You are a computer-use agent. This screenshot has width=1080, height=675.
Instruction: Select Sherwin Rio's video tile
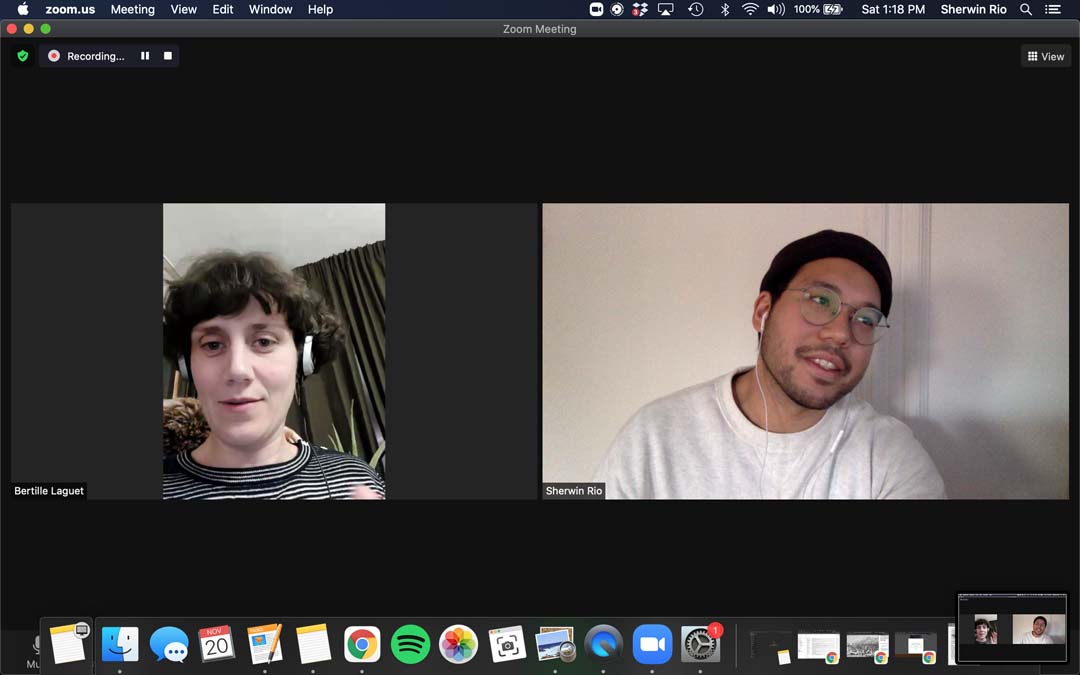806,351
